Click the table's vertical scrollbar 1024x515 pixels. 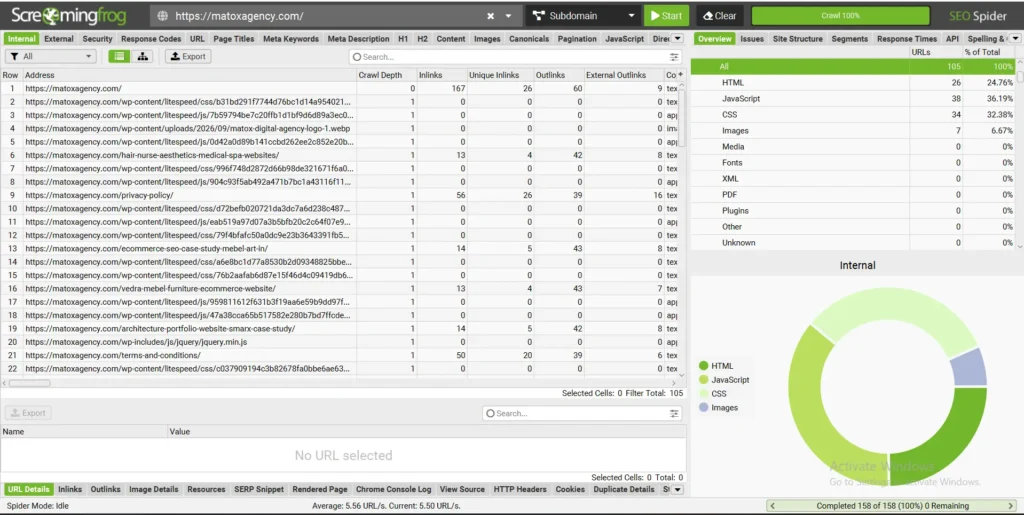pos(682,117)
